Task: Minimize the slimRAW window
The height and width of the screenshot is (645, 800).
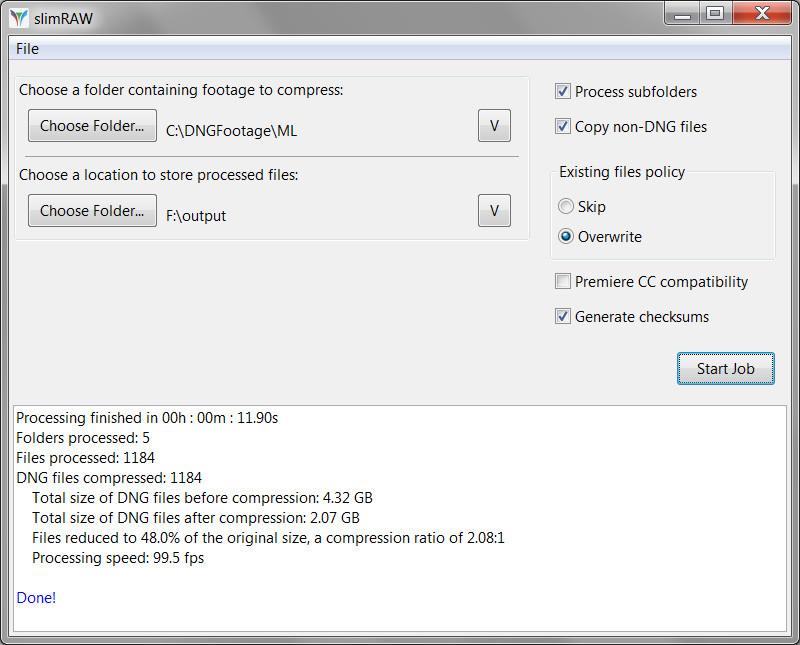Action: point(682,14)
